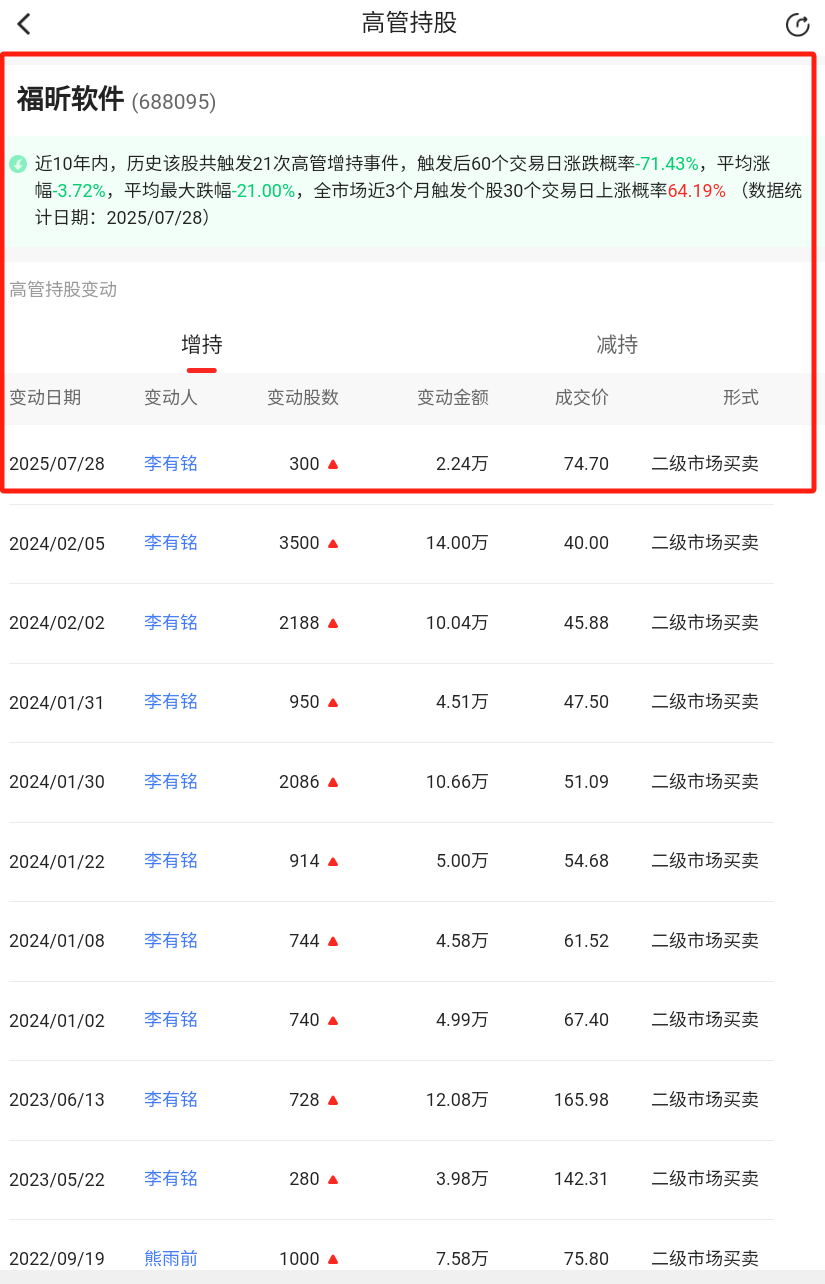The height and width of the screenshot is (1284, 825).
Task: Tap the stock code (688095)
Action: pyautogui.click(x=174, y=101)
